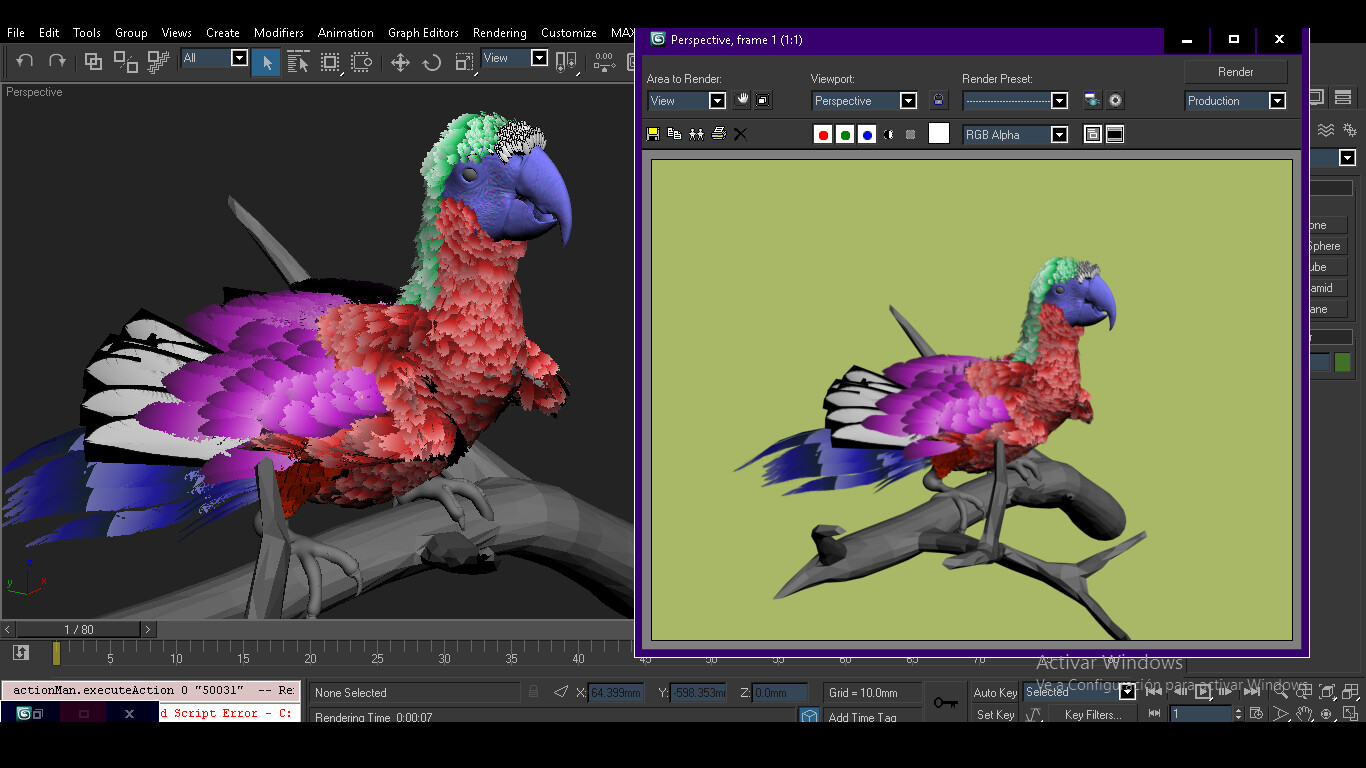
Task: Activate the Select and Scale tool
Action: 464,62
